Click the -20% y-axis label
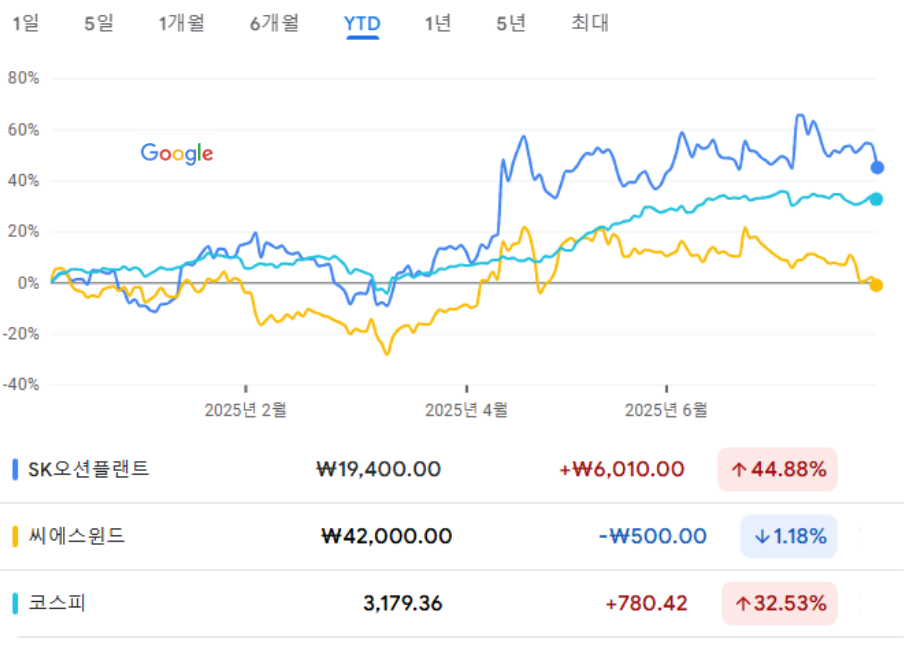Image resolution: width=917 pixels, height=649 pixels. pos(21,334)
